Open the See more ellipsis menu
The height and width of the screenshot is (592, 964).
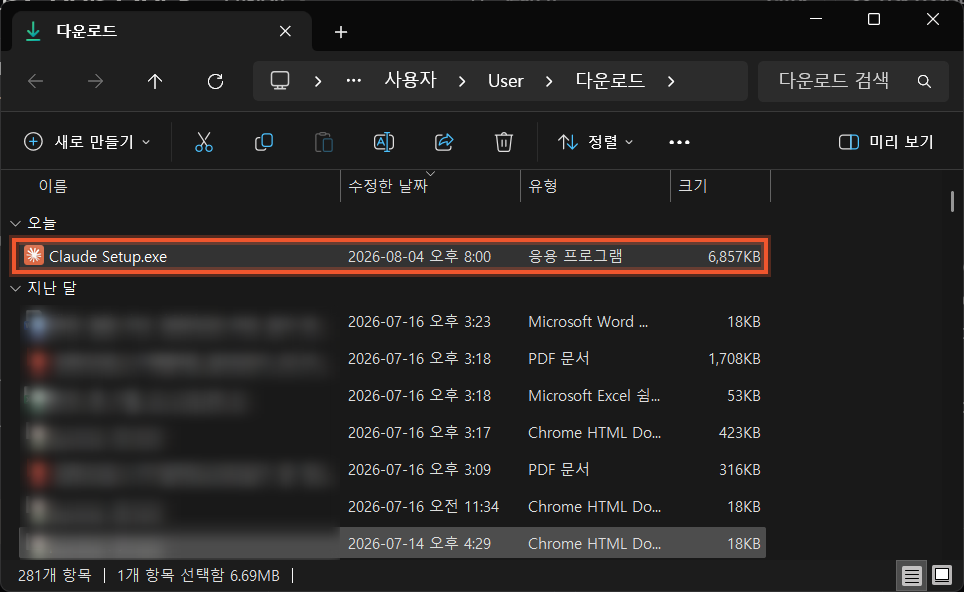pos(679,143)
